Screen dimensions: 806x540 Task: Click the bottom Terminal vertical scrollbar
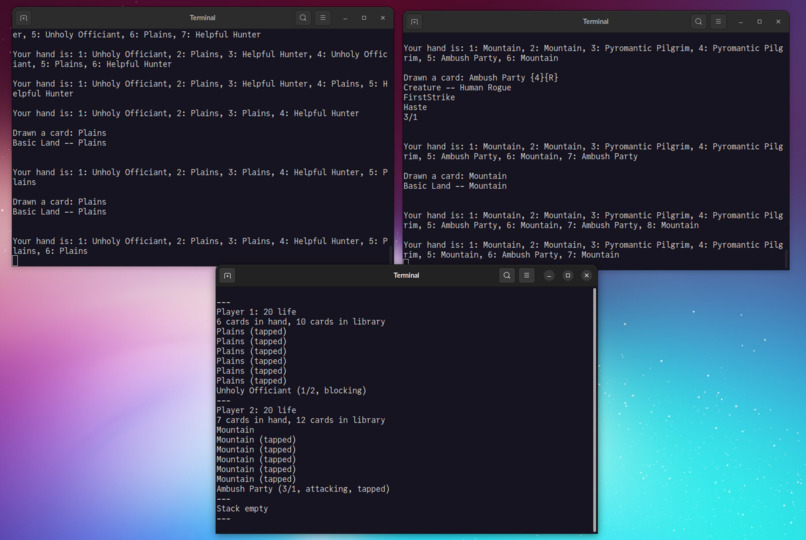(595, 409)
